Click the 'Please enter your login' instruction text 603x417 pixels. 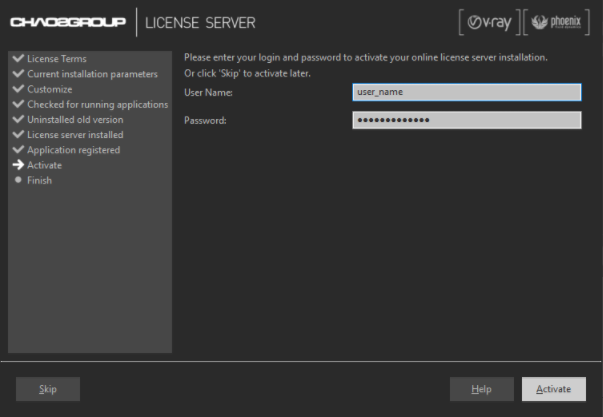(366, 58)
